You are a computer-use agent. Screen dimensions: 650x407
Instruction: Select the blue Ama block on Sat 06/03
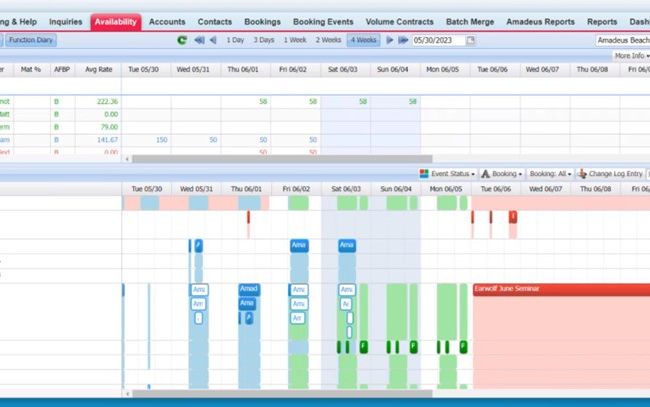point(347,245)
